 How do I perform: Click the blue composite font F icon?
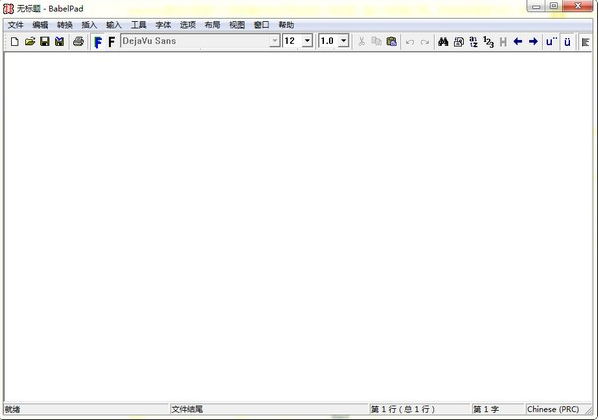(x=98, y=42)
